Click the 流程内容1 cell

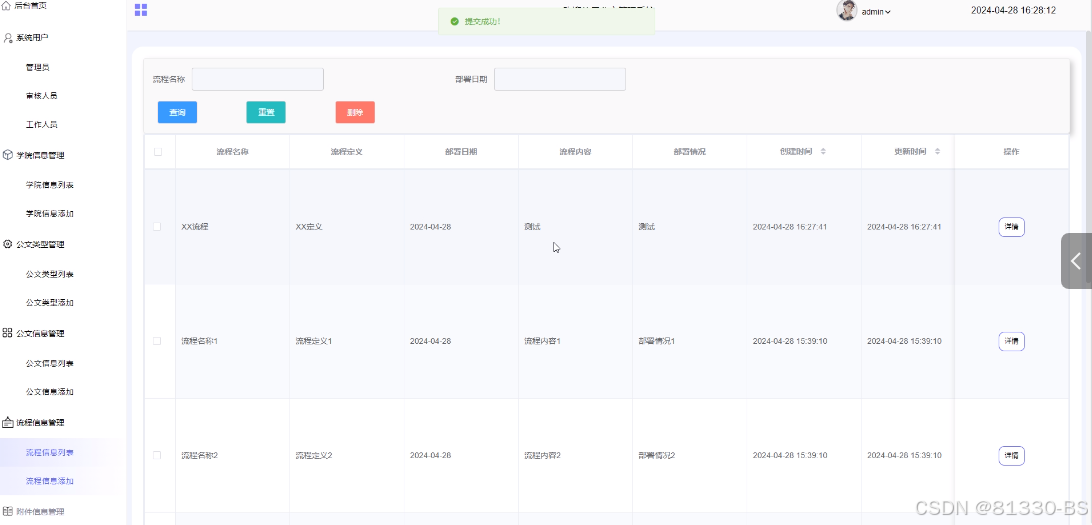pos(575,341)
